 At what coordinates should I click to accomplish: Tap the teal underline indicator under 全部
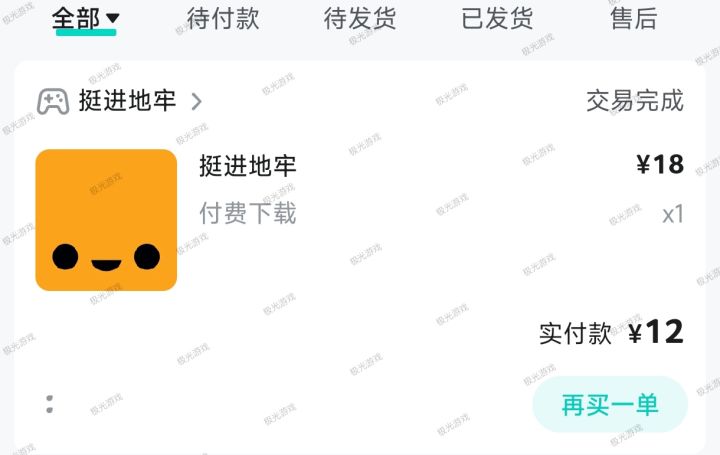tap(86, 32)
